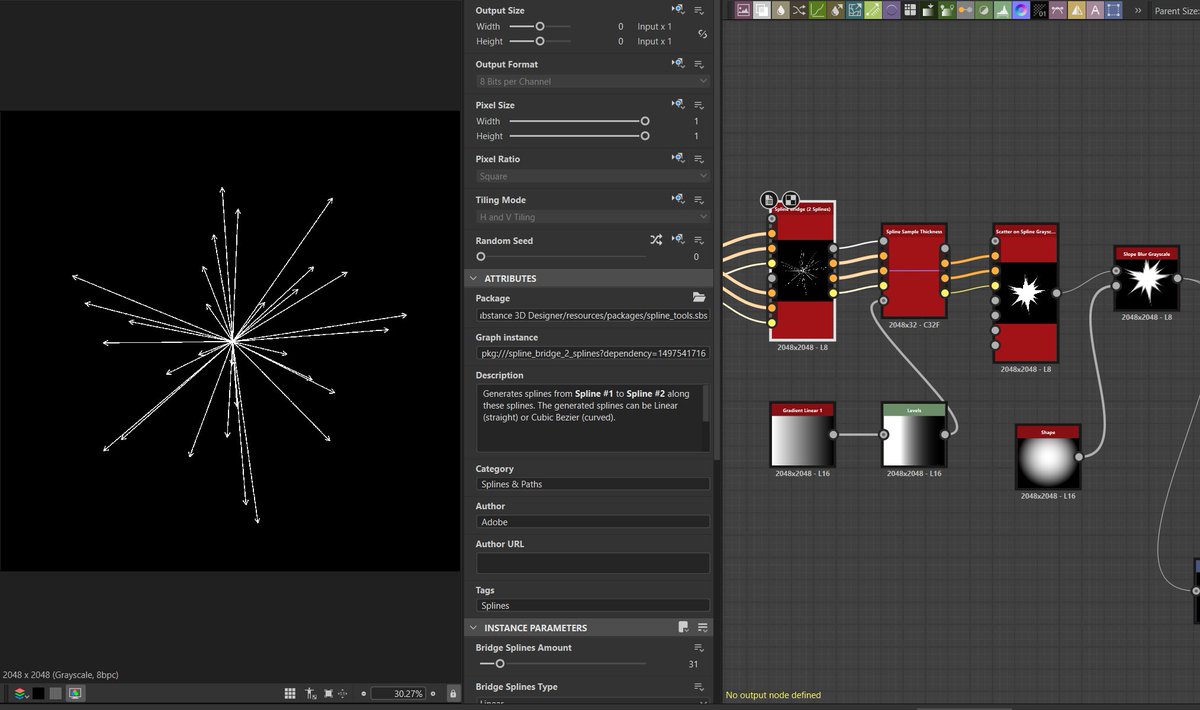Click the preset save icon in Instance Parameters
Screen dimensions: 1200x710
[x=683, y=627]
